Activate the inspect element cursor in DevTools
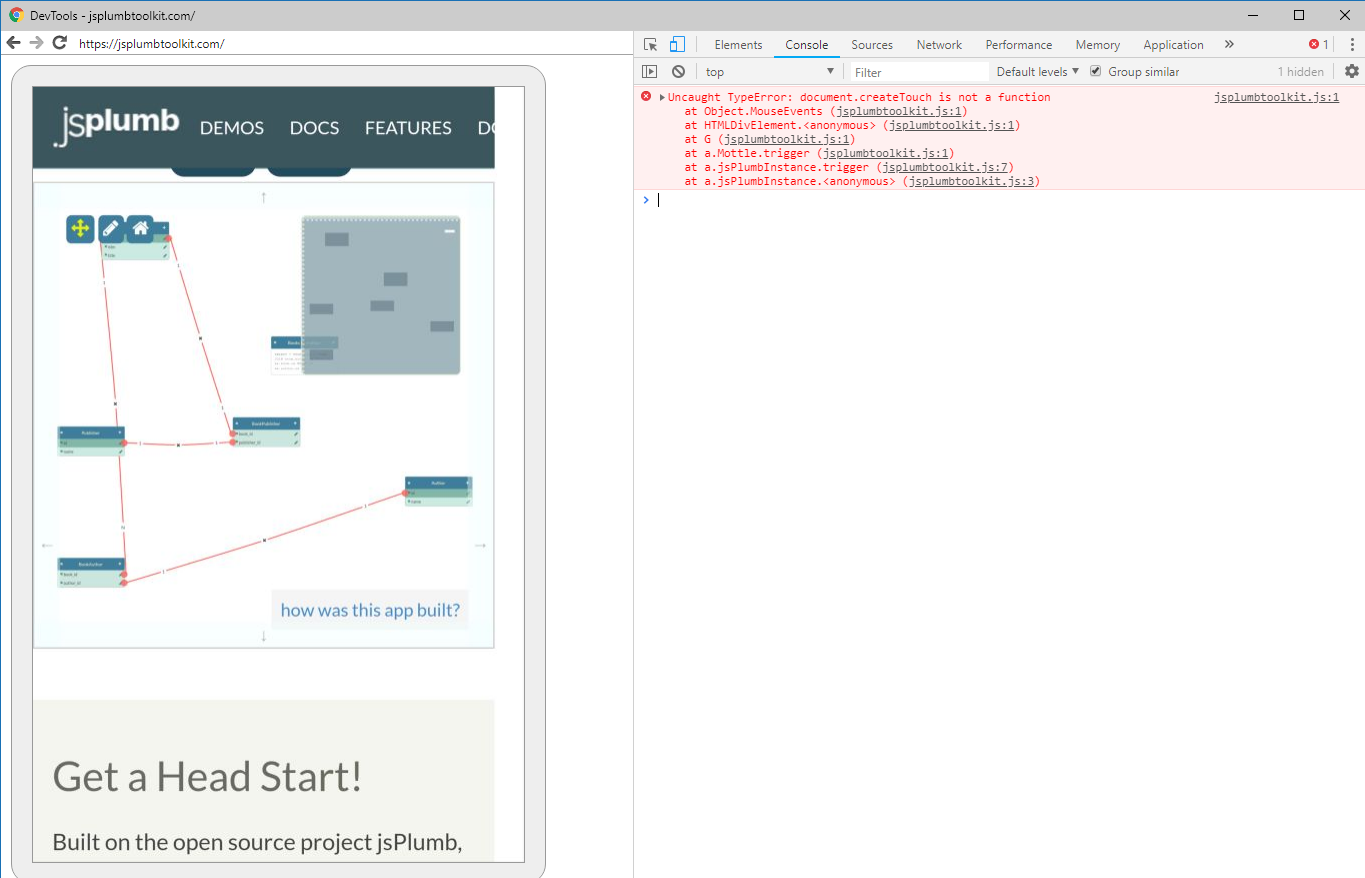The width and height of the screenshot is (1365, 878). (x=651, y=44)
